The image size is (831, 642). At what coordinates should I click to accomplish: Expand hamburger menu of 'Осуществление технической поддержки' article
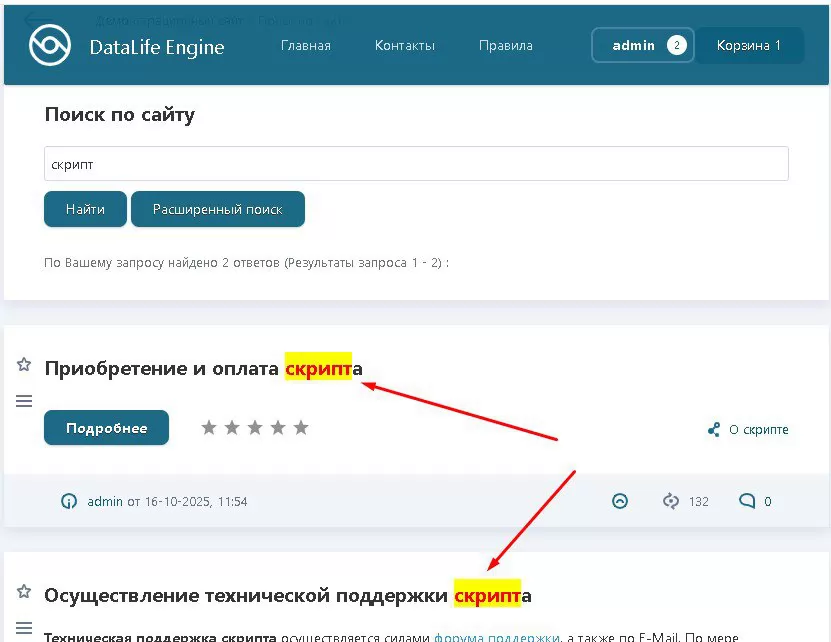pos(24,627)
